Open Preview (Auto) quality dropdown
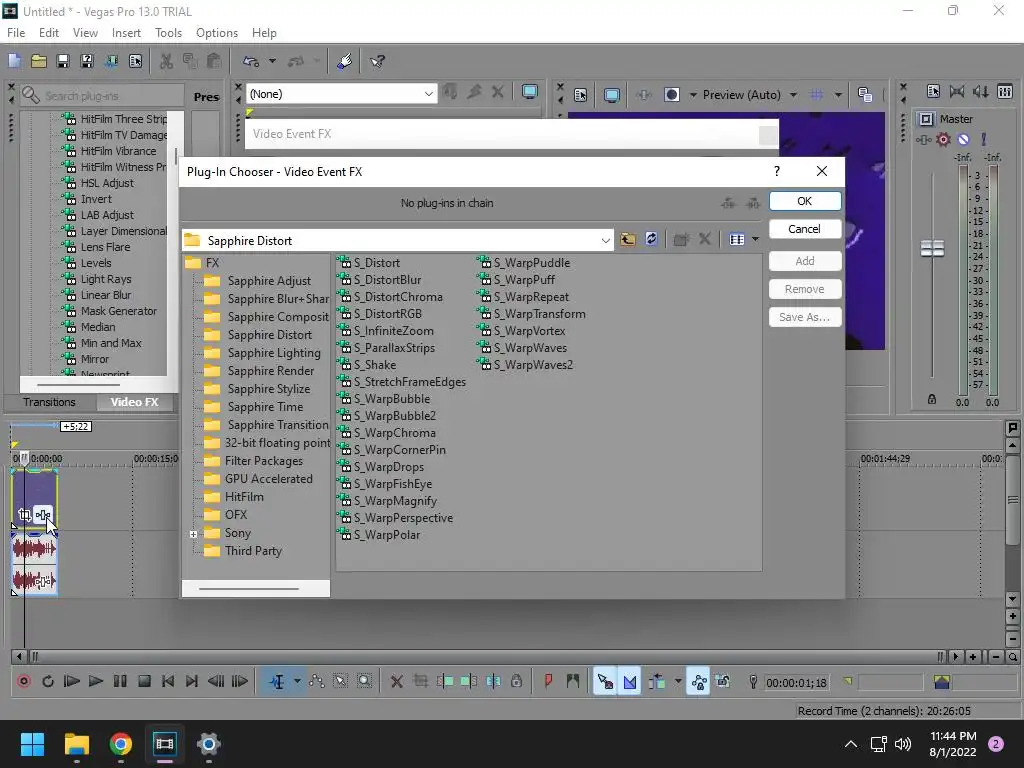This screenshot has width=1024, height=768. pyautogui.click(x=793, y=95)
